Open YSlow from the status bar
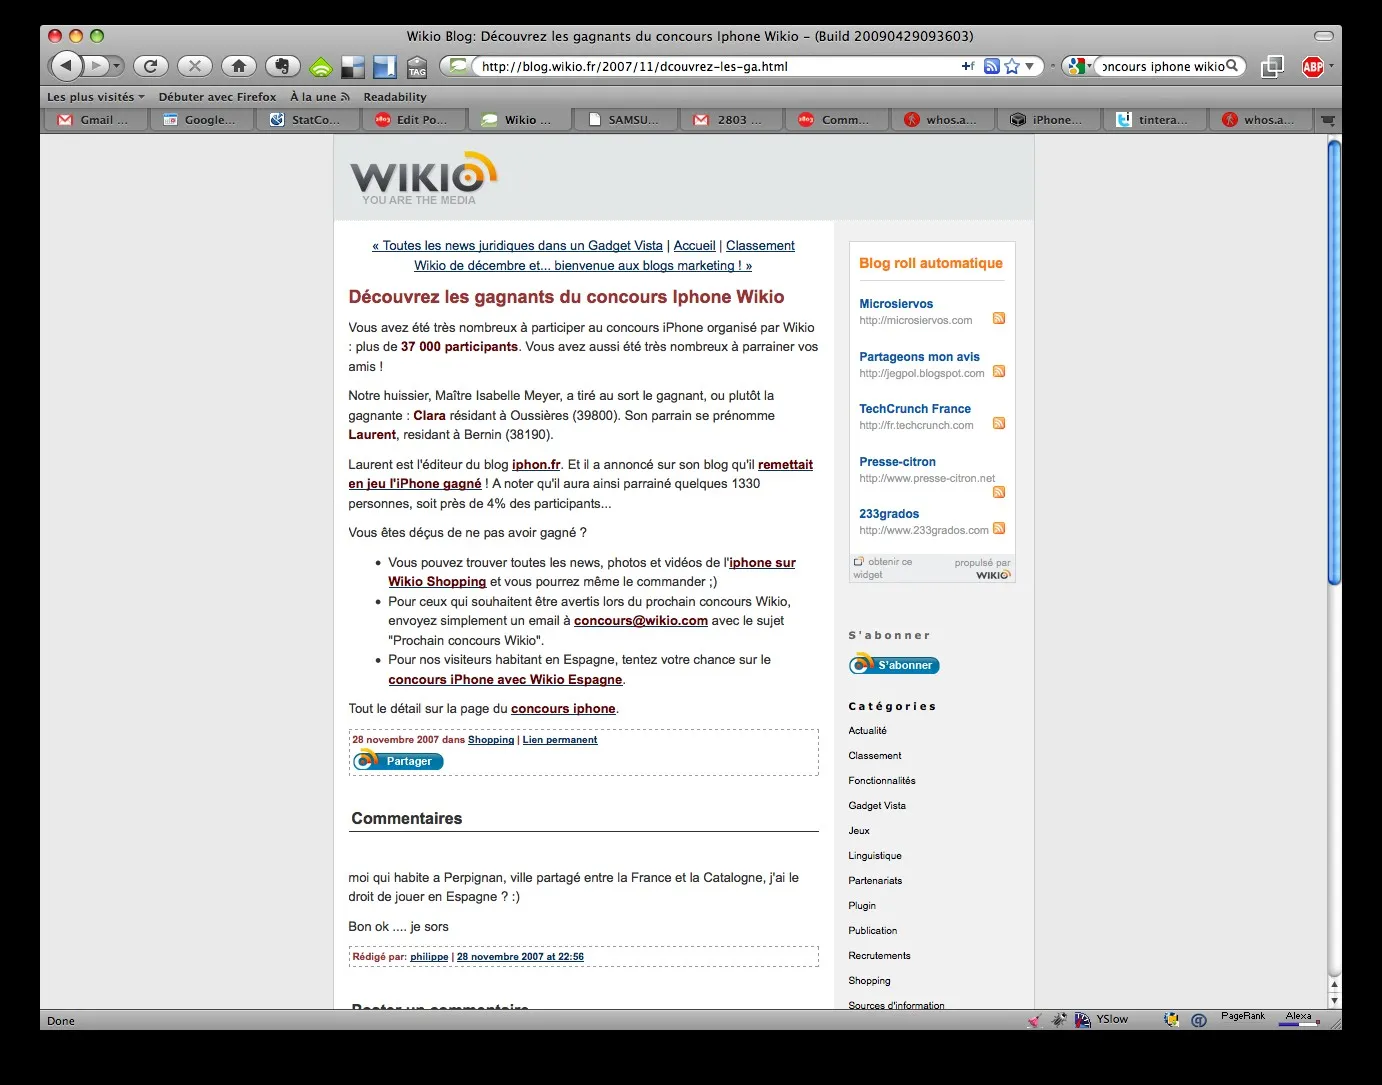The height and width of the screenshot is (1085, 1382). pos(1101,1020)
